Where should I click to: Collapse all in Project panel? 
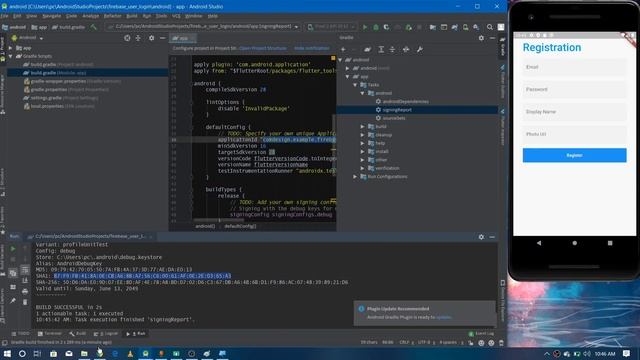point(138,38)
